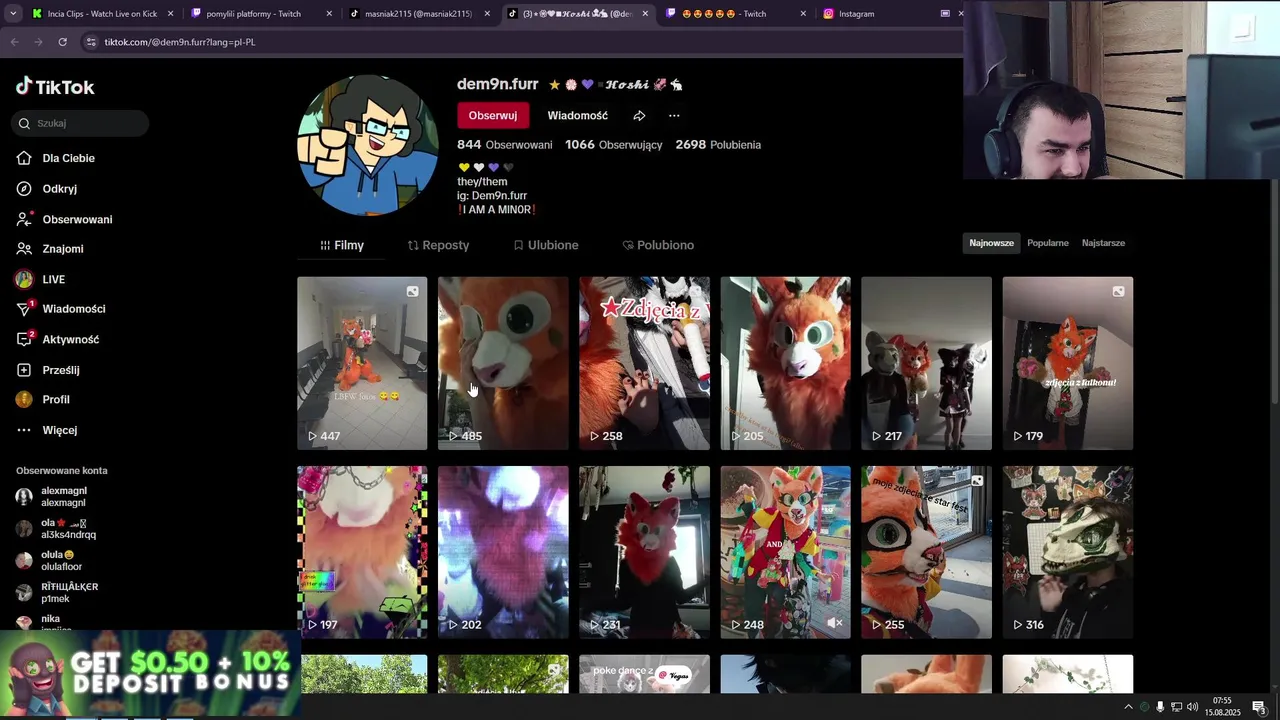Open the video with 316 views

(x=1067, y=552)
